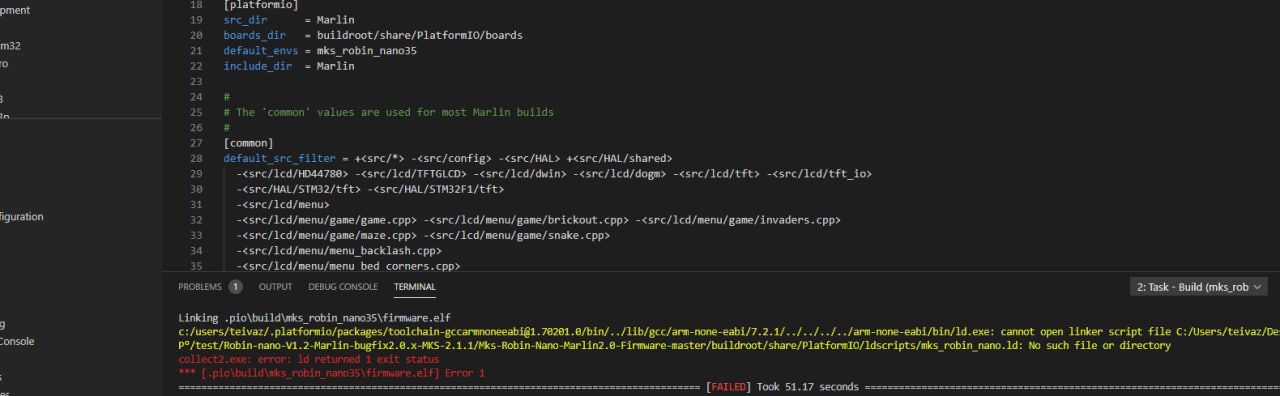The image size is (1280, 396).
Task: Click the comment about 'common' values
Action: (x=388, y=112)
